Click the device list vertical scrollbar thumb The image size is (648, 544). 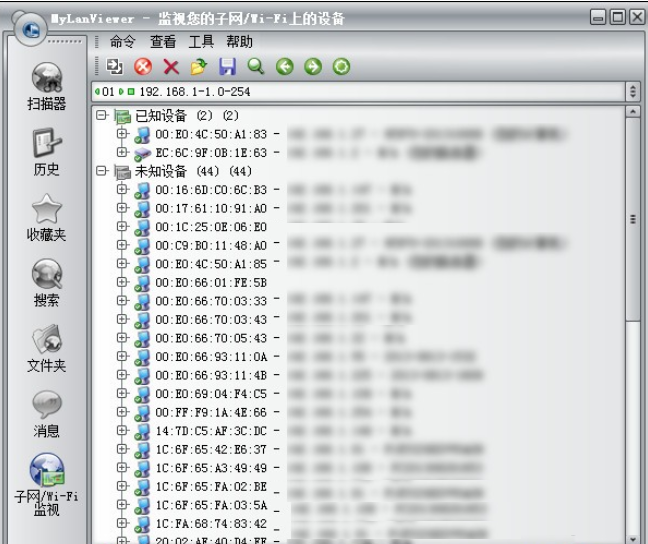pyautogui.click(x=633, y=219)
